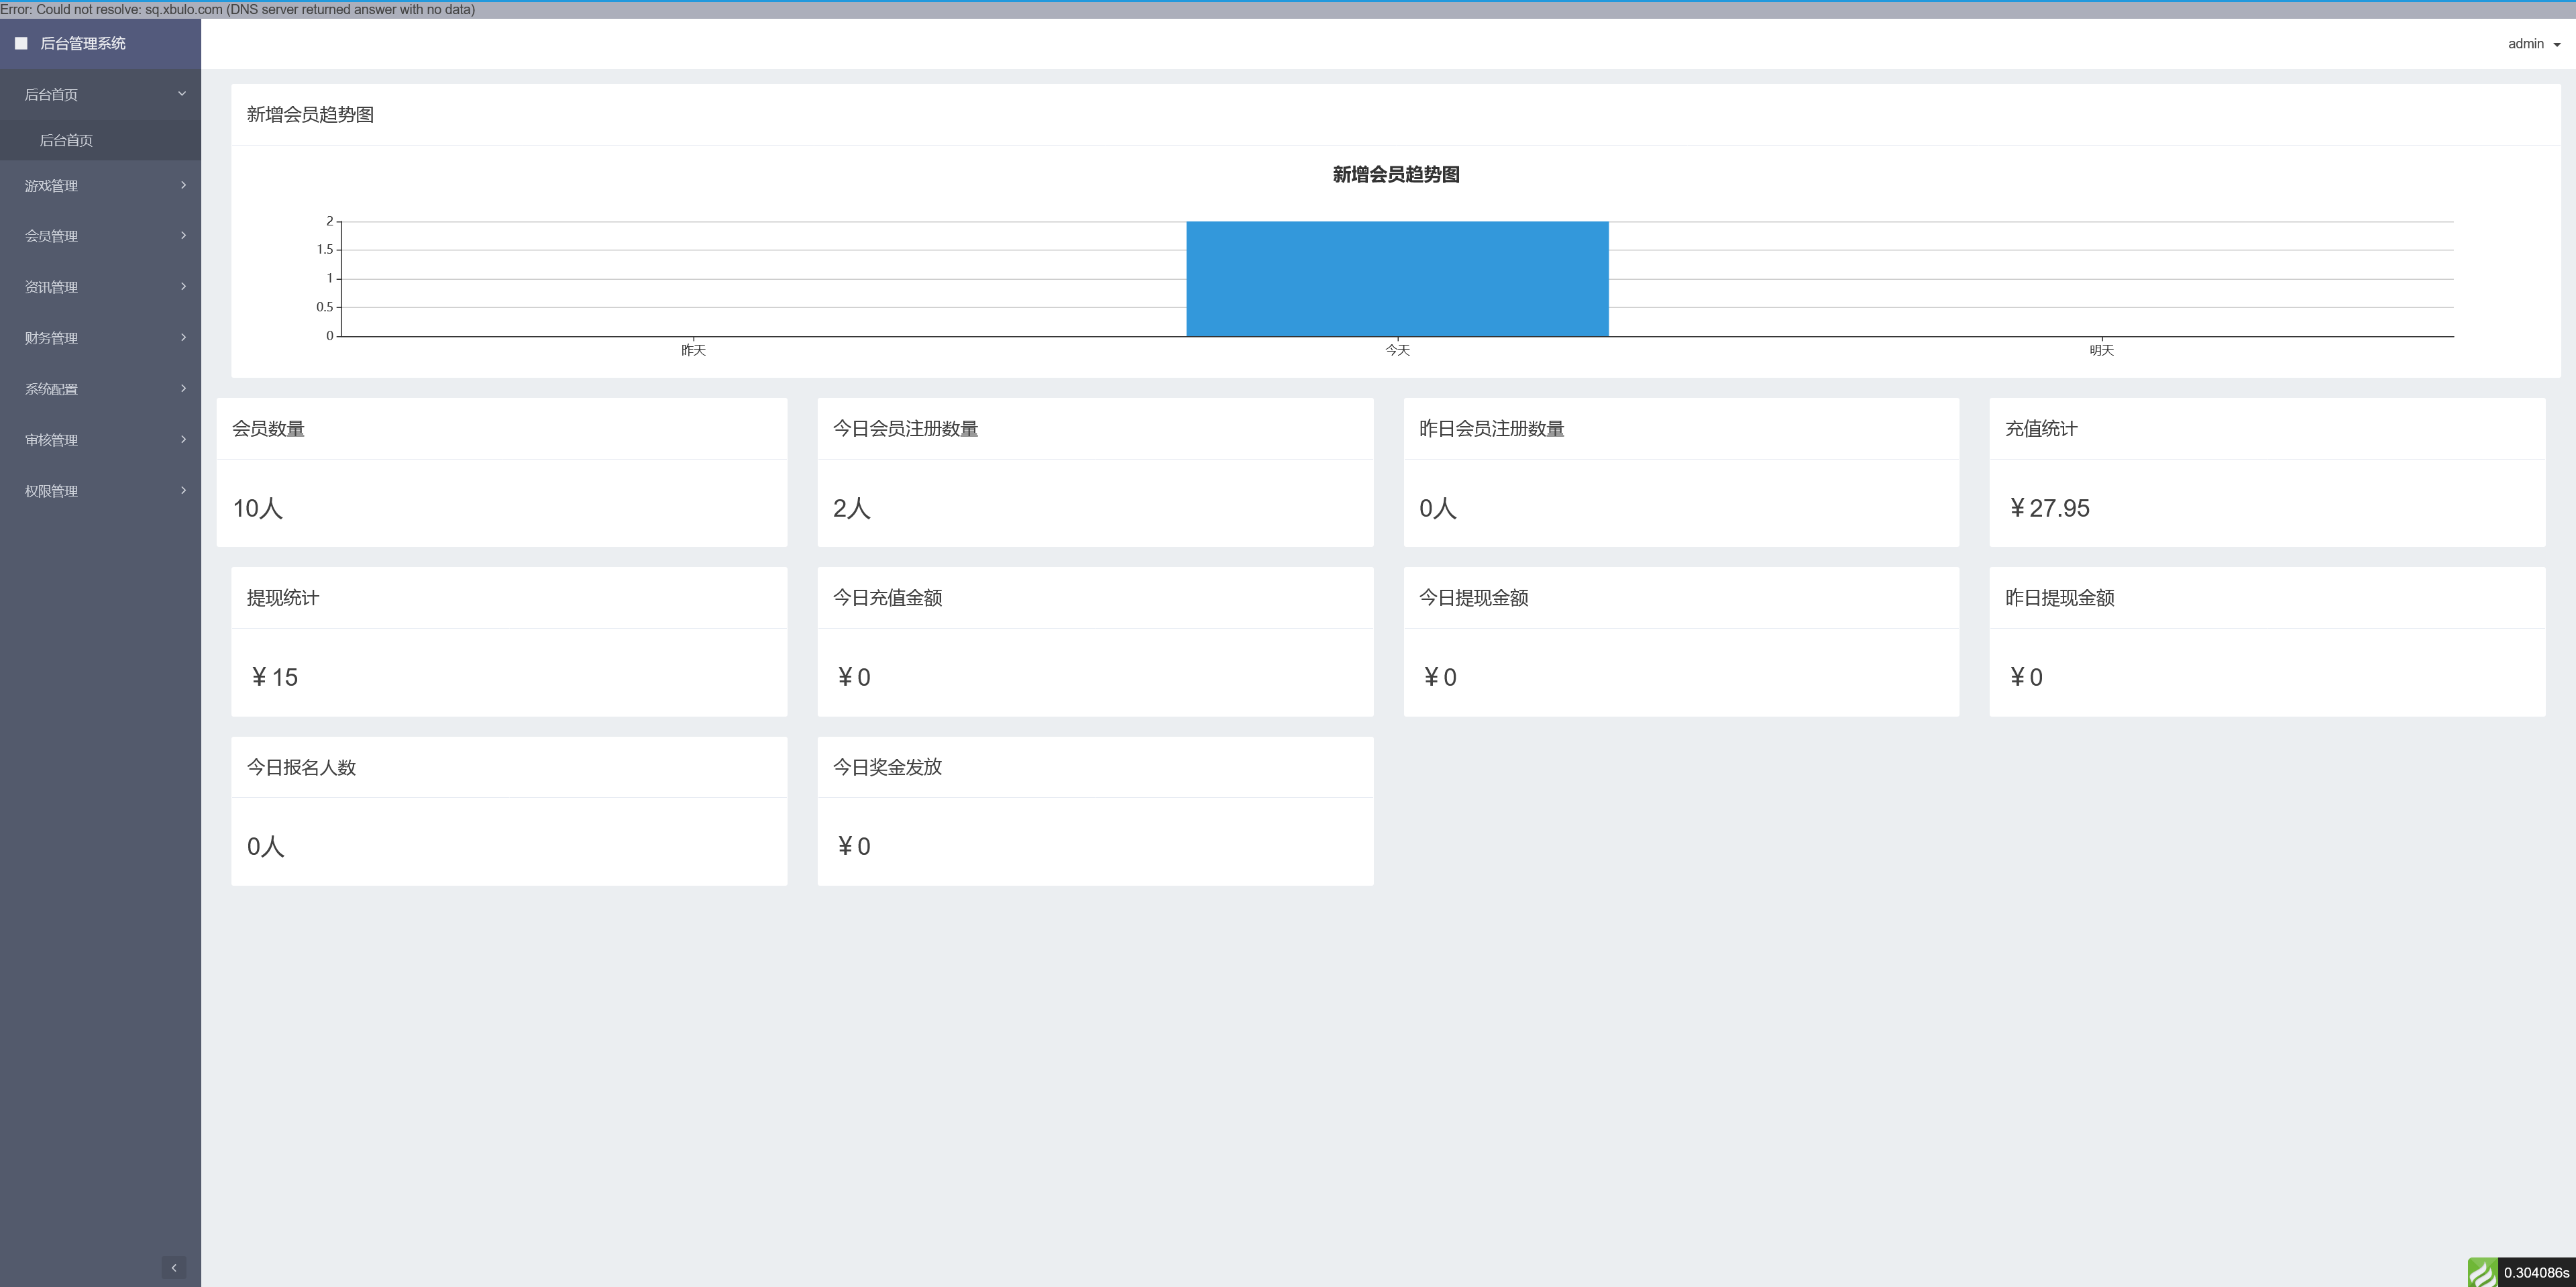Expand the 系统配置 menu

(100, 389)
